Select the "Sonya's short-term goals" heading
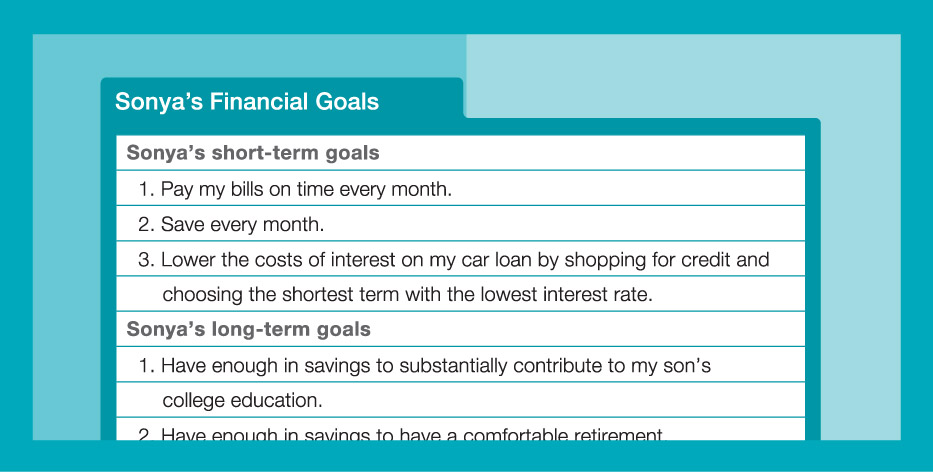The height and width of the screenshot is (472, 933). click(253, 154)
